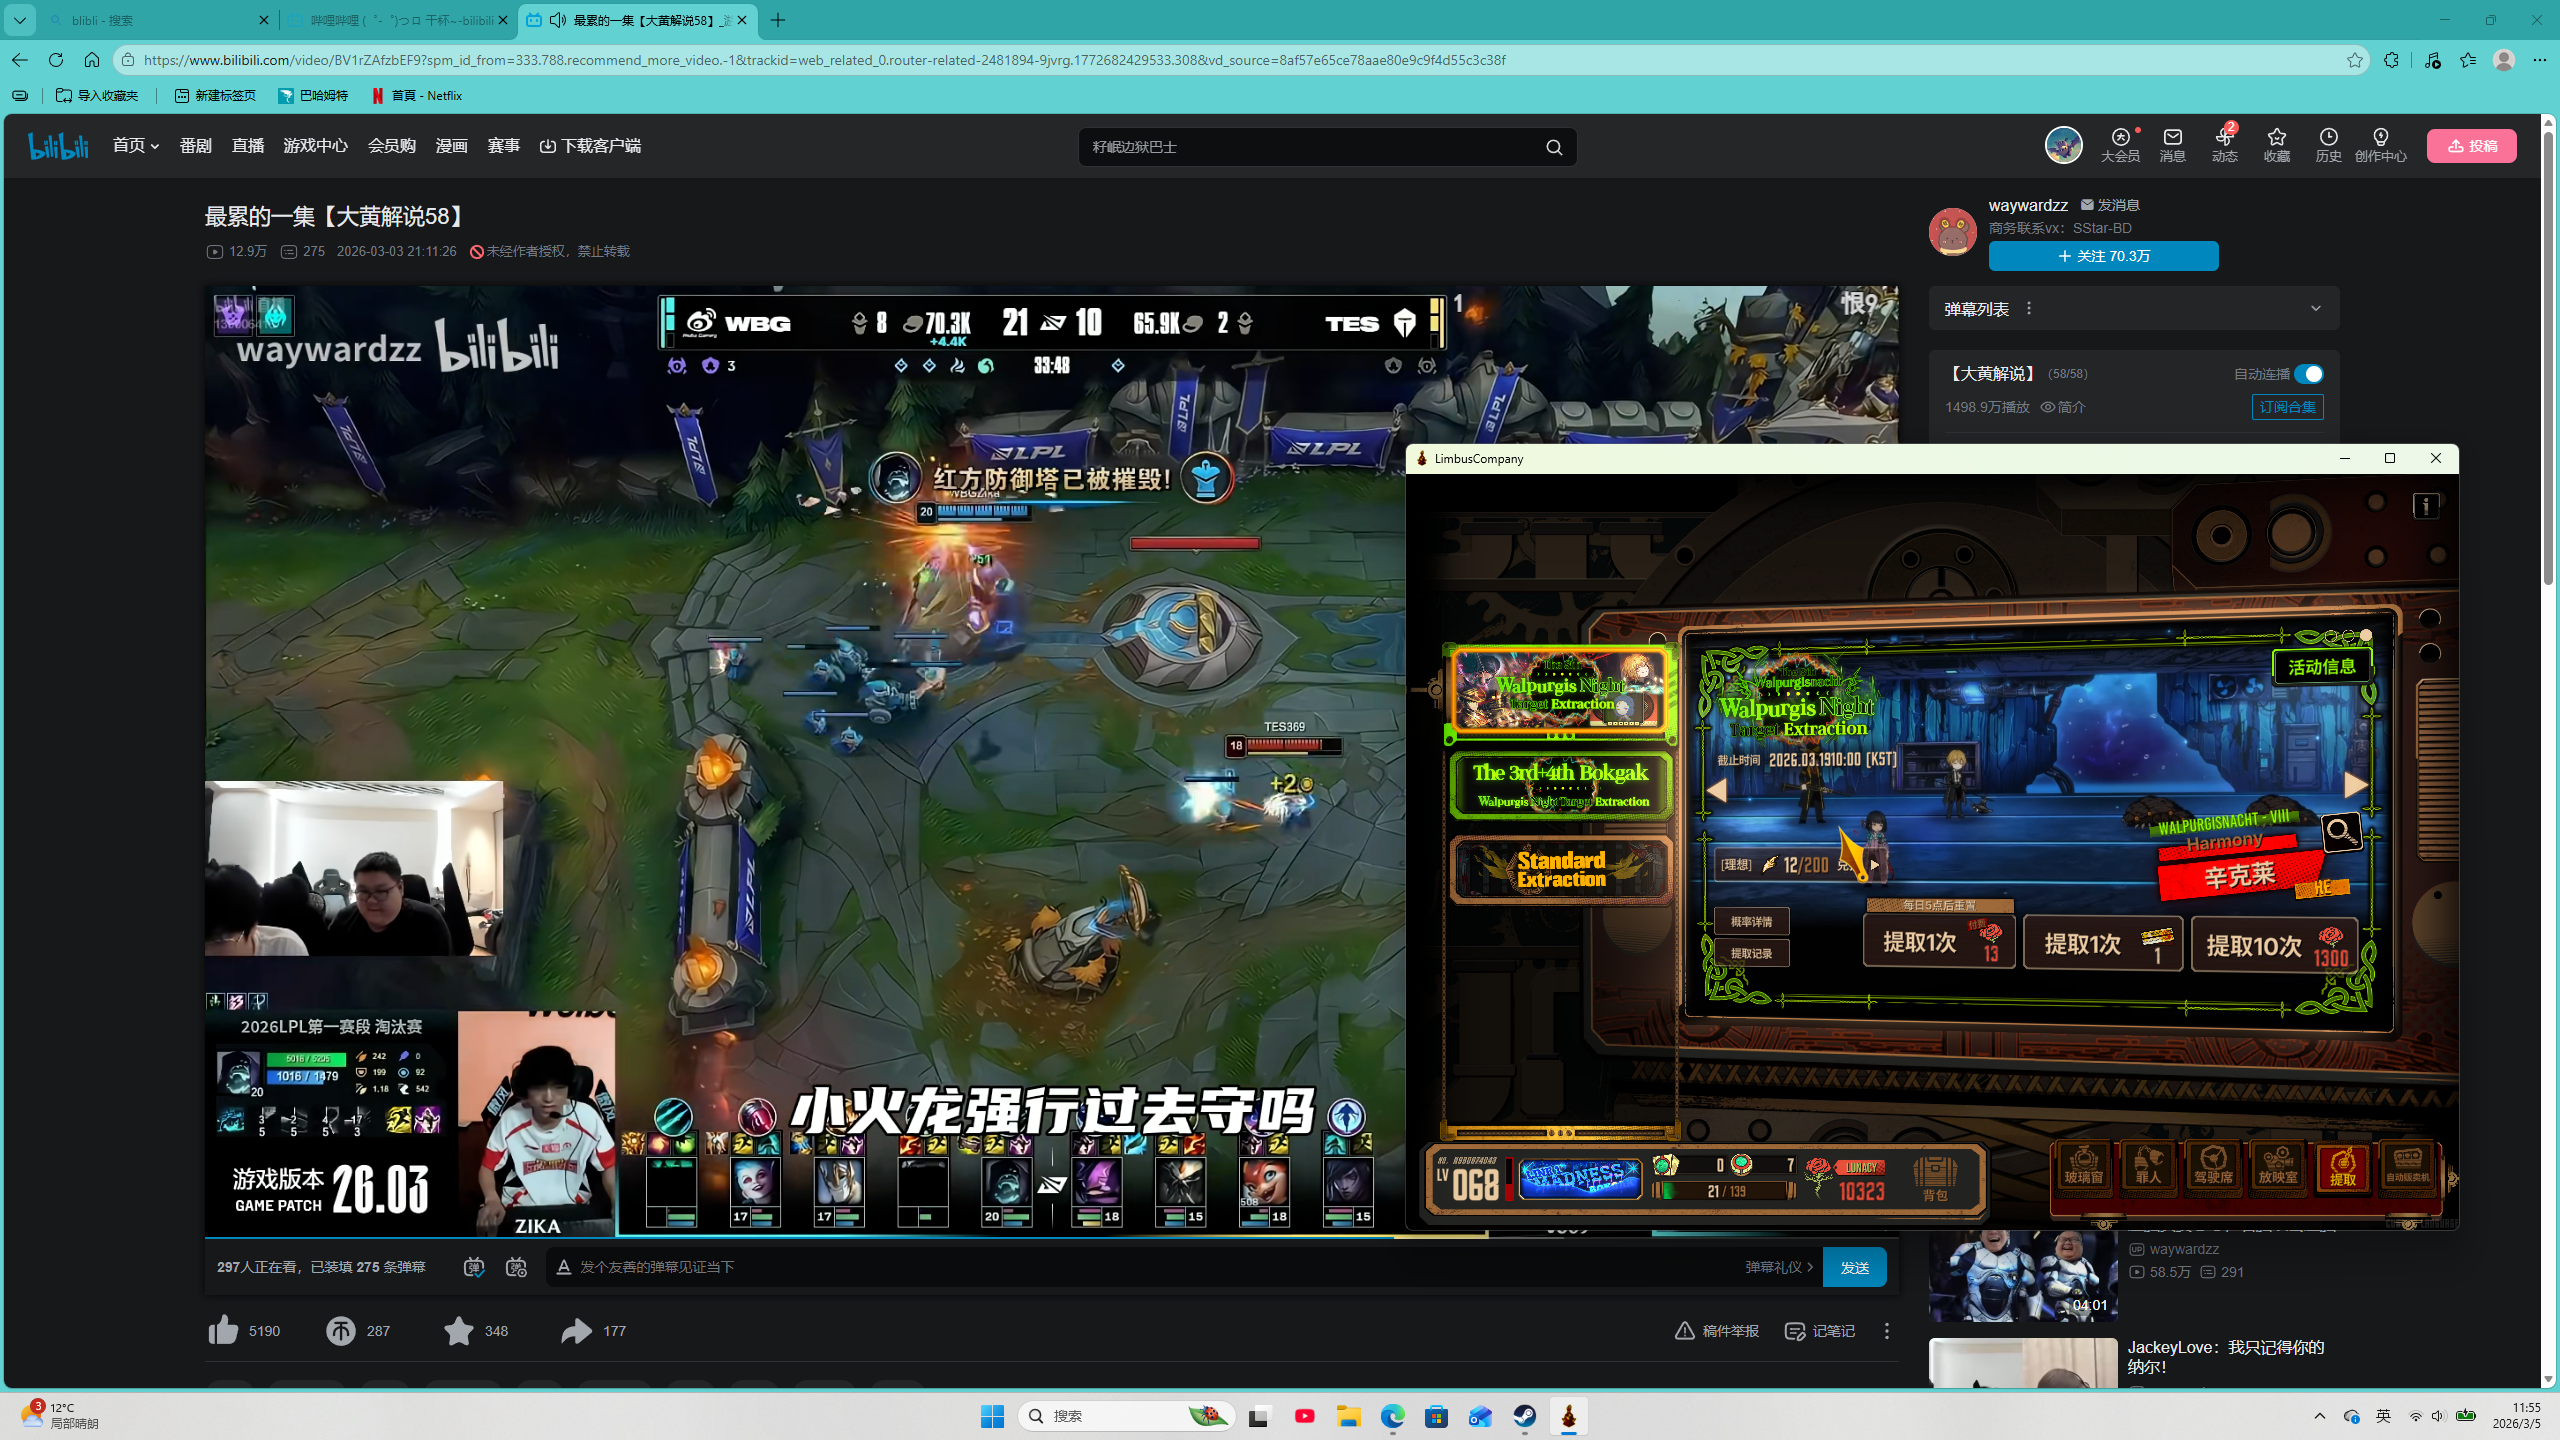Image resolution: width=2560 pixels, height=1440 pixels.
Task: Click the 关注 70.3万 follow button
Action: [x=2103, y=256]
